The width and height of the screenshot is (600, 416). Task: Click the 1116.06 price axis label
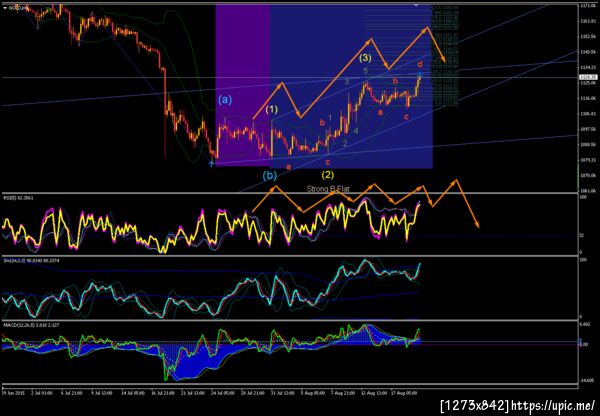pyautogui.click(x=587, y=98)
